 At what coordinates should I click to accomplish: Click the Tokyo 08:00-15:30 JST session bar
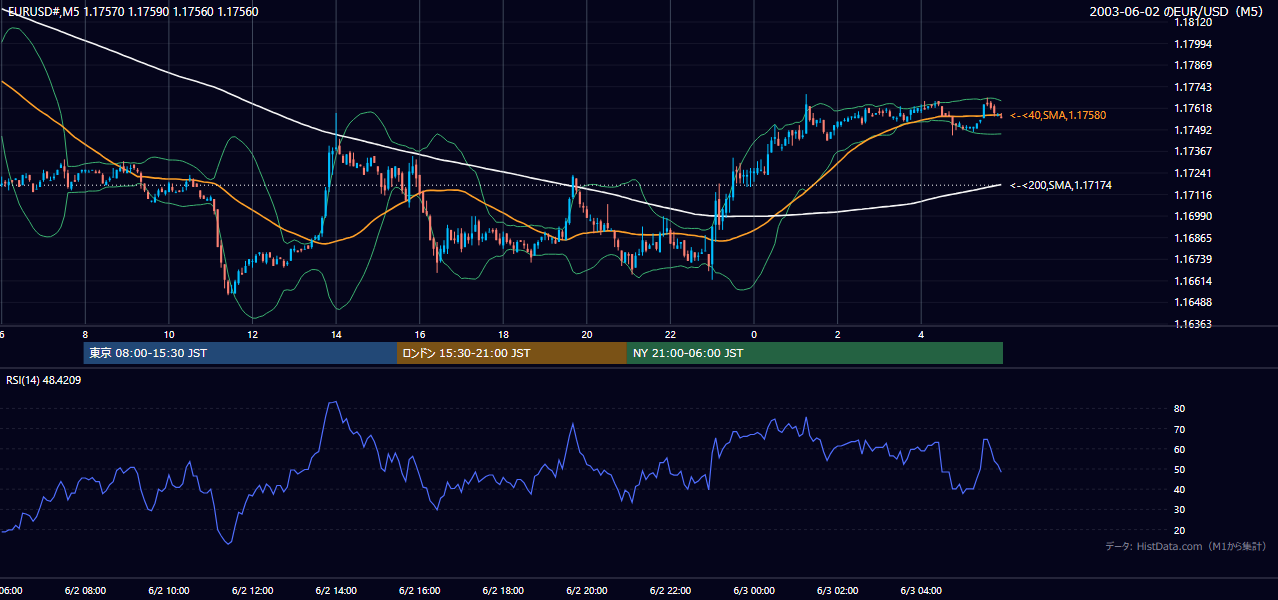[240, 353]
